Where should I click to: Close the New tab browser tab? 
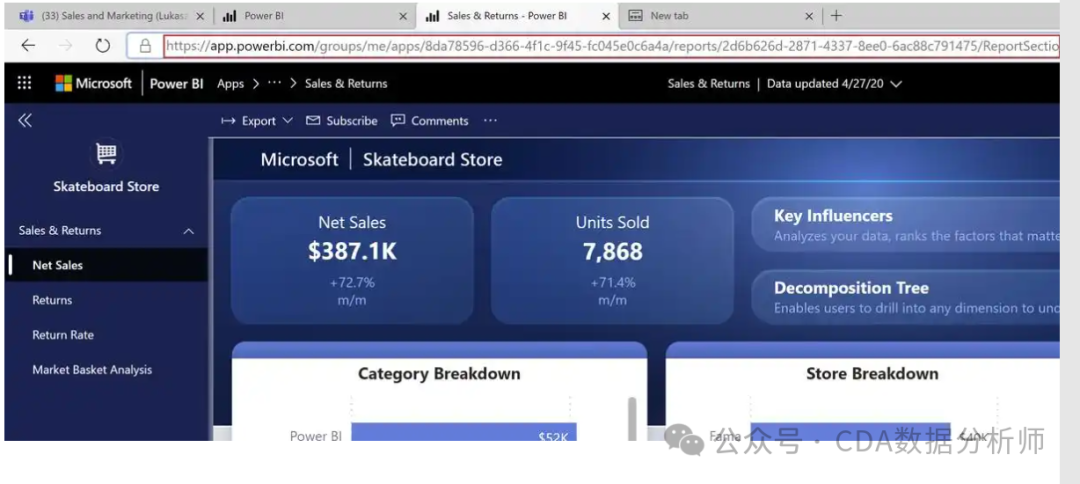click(809, 16)
